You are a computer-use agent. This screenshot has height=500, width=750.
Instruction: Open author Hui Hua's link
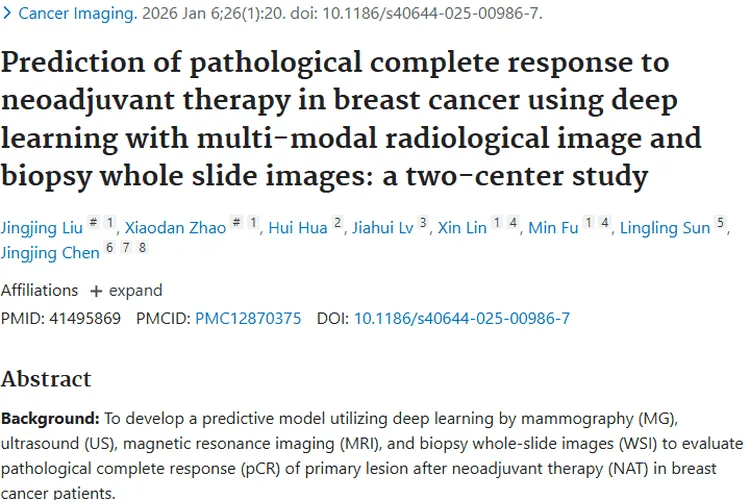pos(298,228)
